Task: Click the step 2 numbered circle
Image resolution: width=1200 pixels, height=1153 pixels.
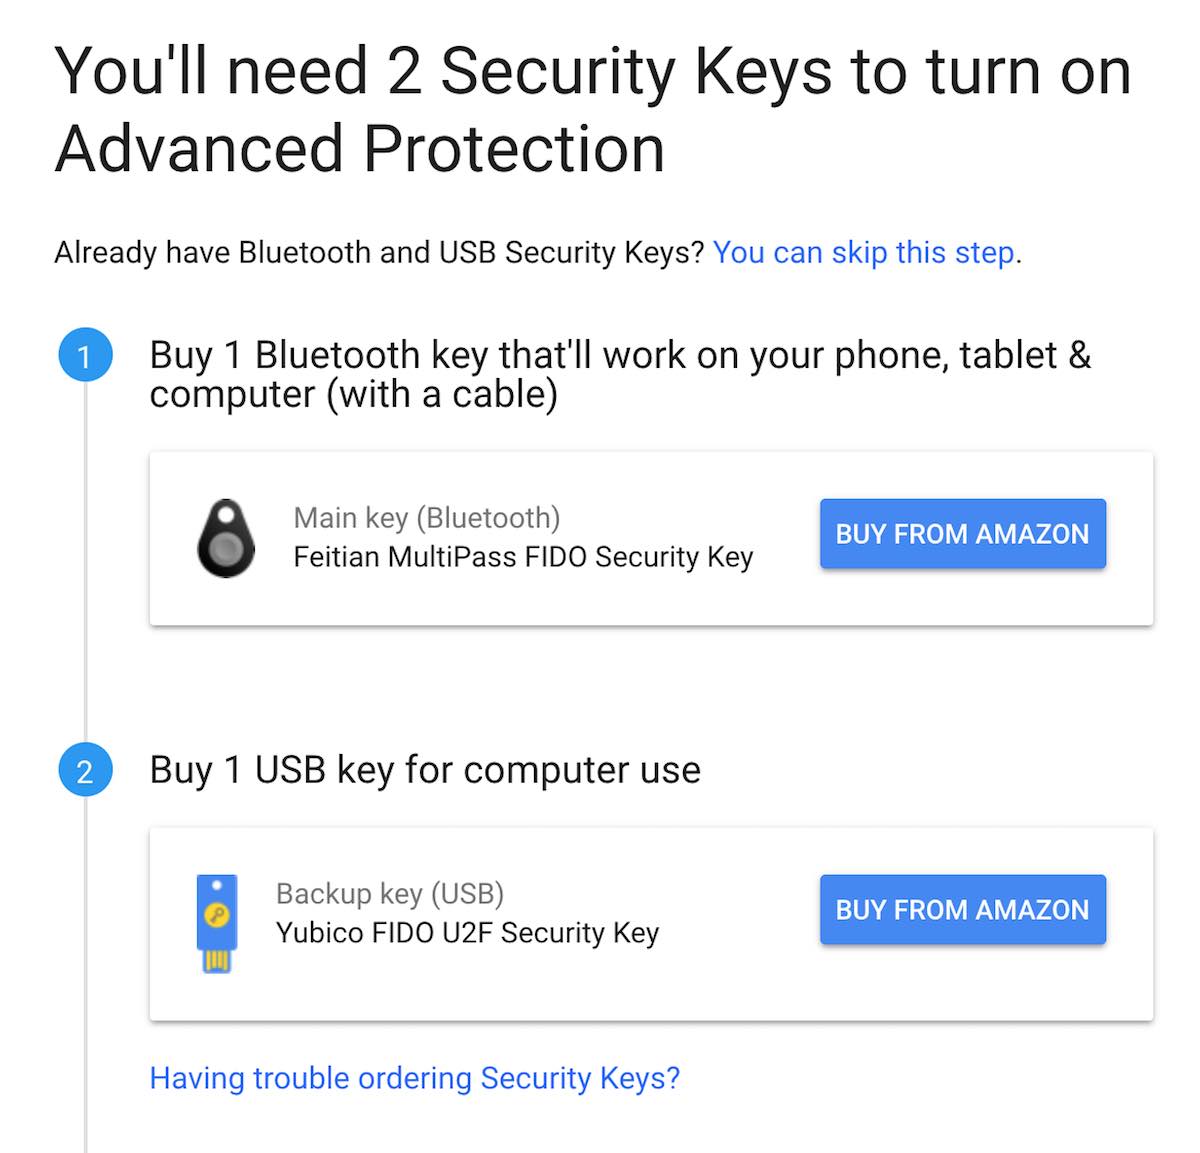Action: point(85,772)
